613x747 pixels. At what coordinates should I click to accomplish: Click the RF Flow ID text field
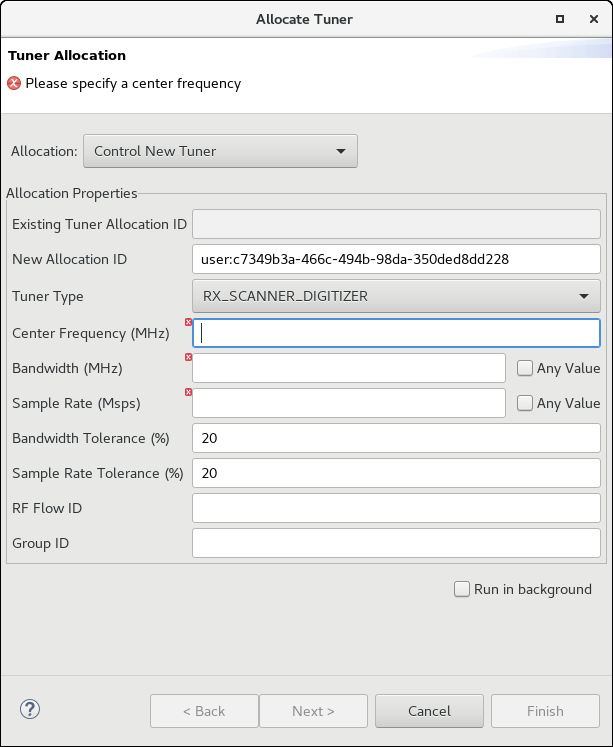(396, 508)
